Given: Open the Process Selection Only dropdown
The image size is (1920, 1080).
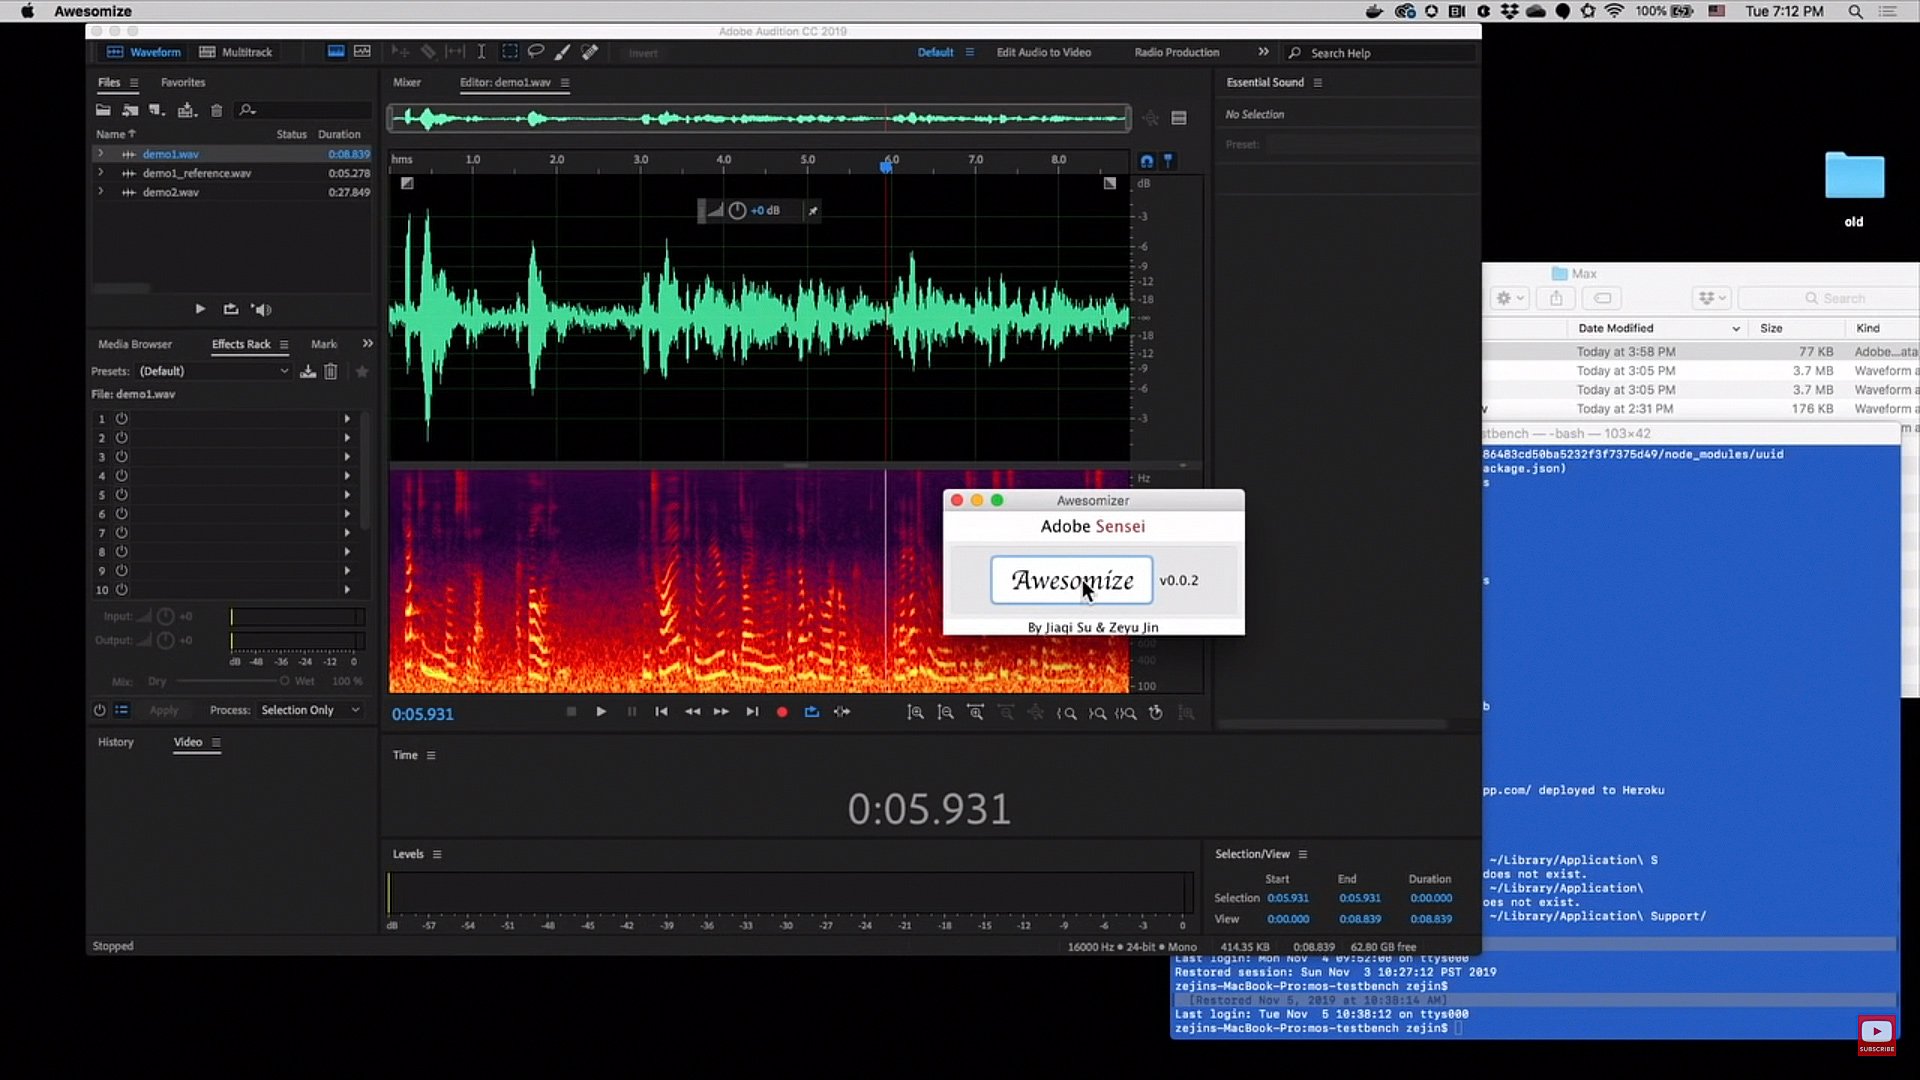Looking at the screenshot, I should 310,710.
